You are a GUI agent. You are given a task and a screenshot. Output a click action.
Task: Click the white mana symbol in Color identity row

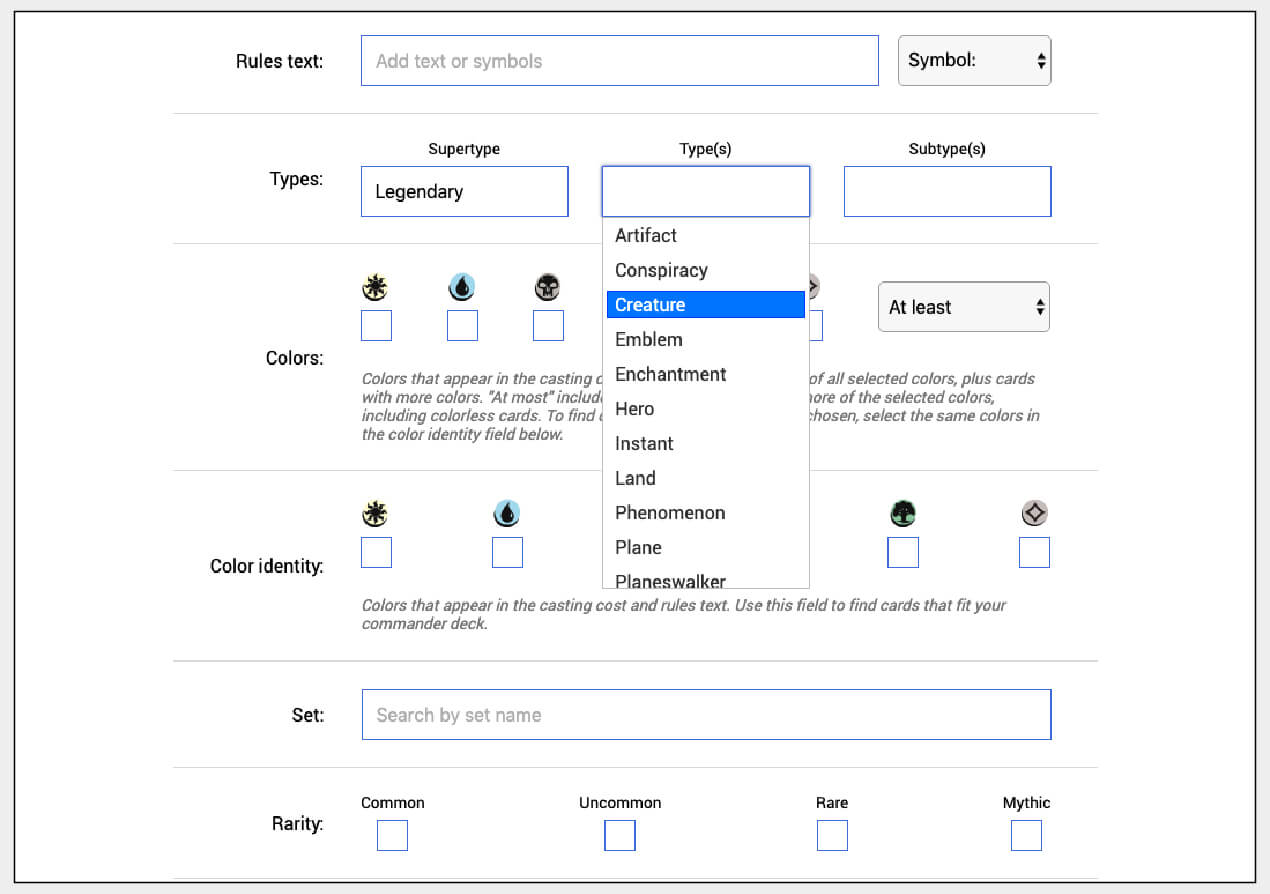coord(375,513)
